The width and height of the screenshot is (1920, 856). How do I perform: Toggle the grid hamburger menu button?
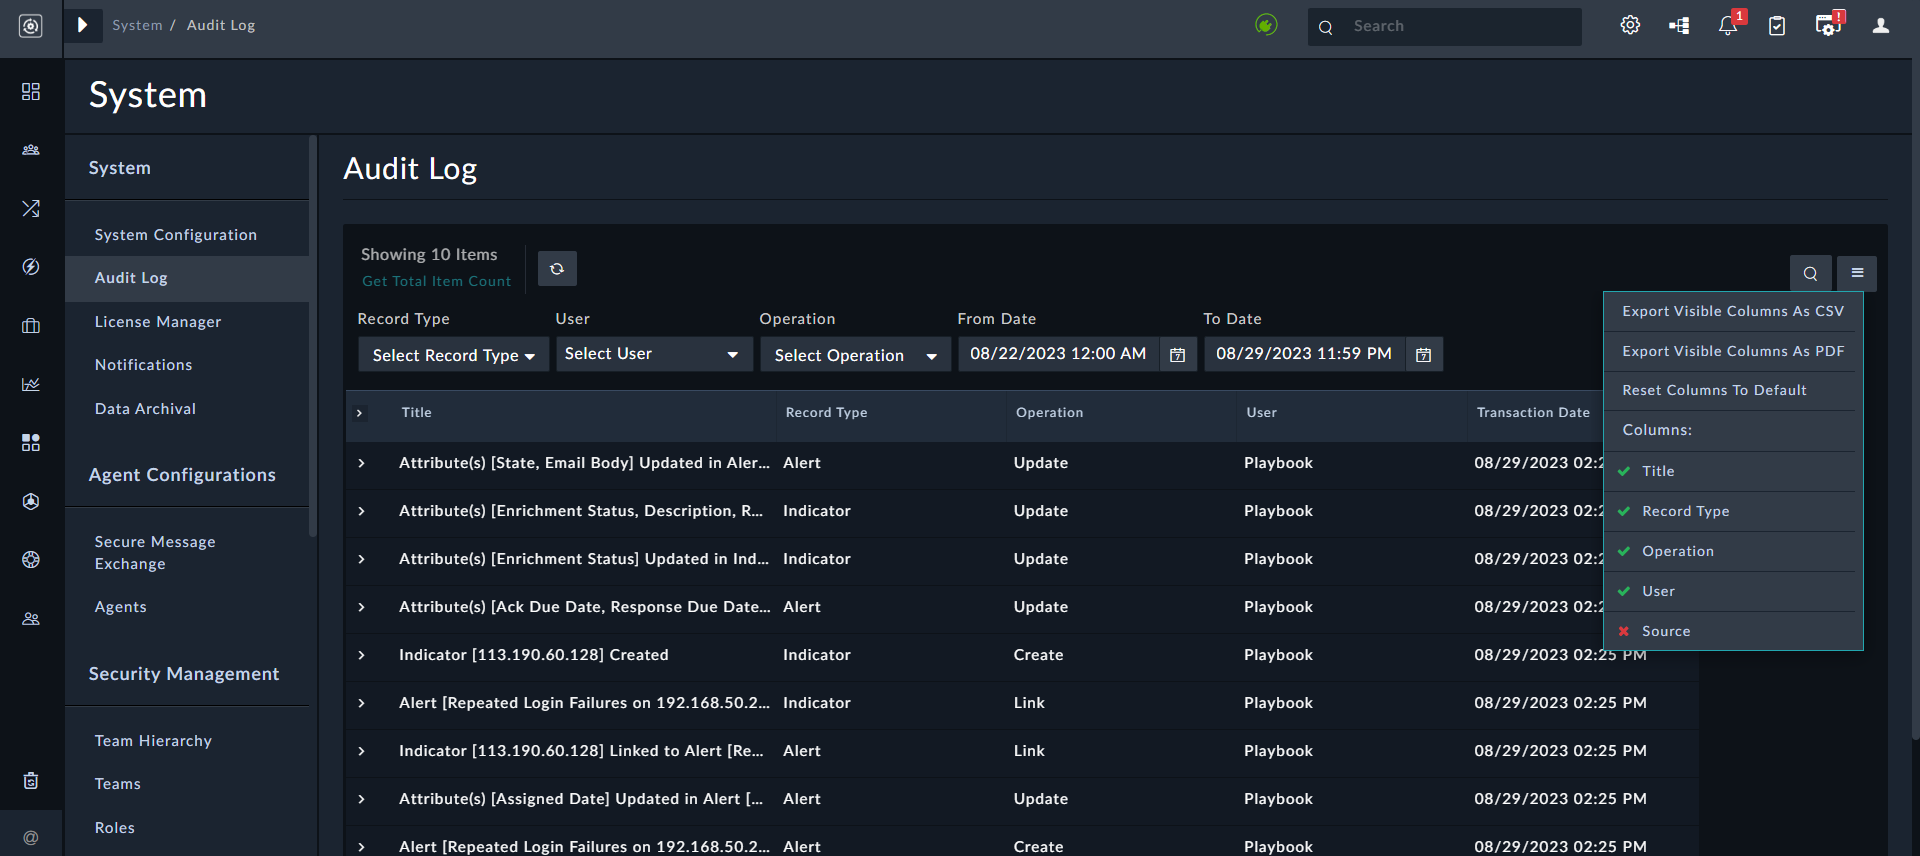point(1857,273)
